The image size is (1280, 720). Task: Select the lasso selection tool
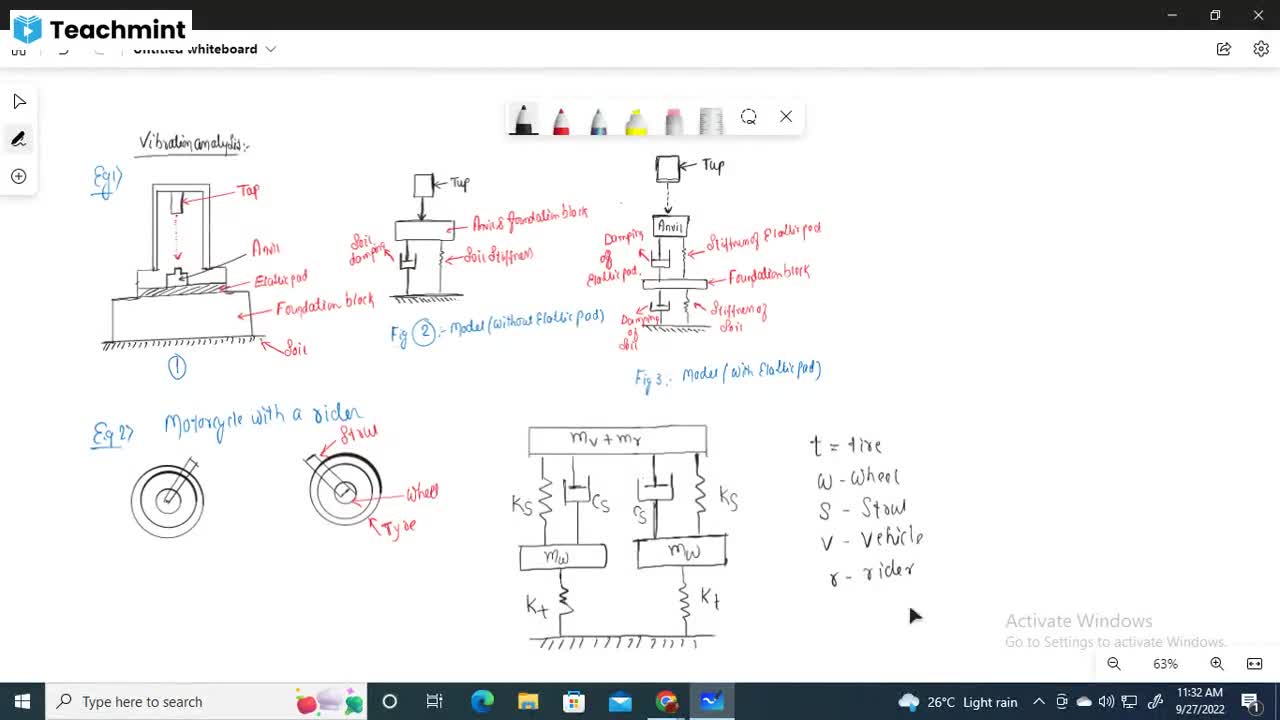click(x=748, y=117)
